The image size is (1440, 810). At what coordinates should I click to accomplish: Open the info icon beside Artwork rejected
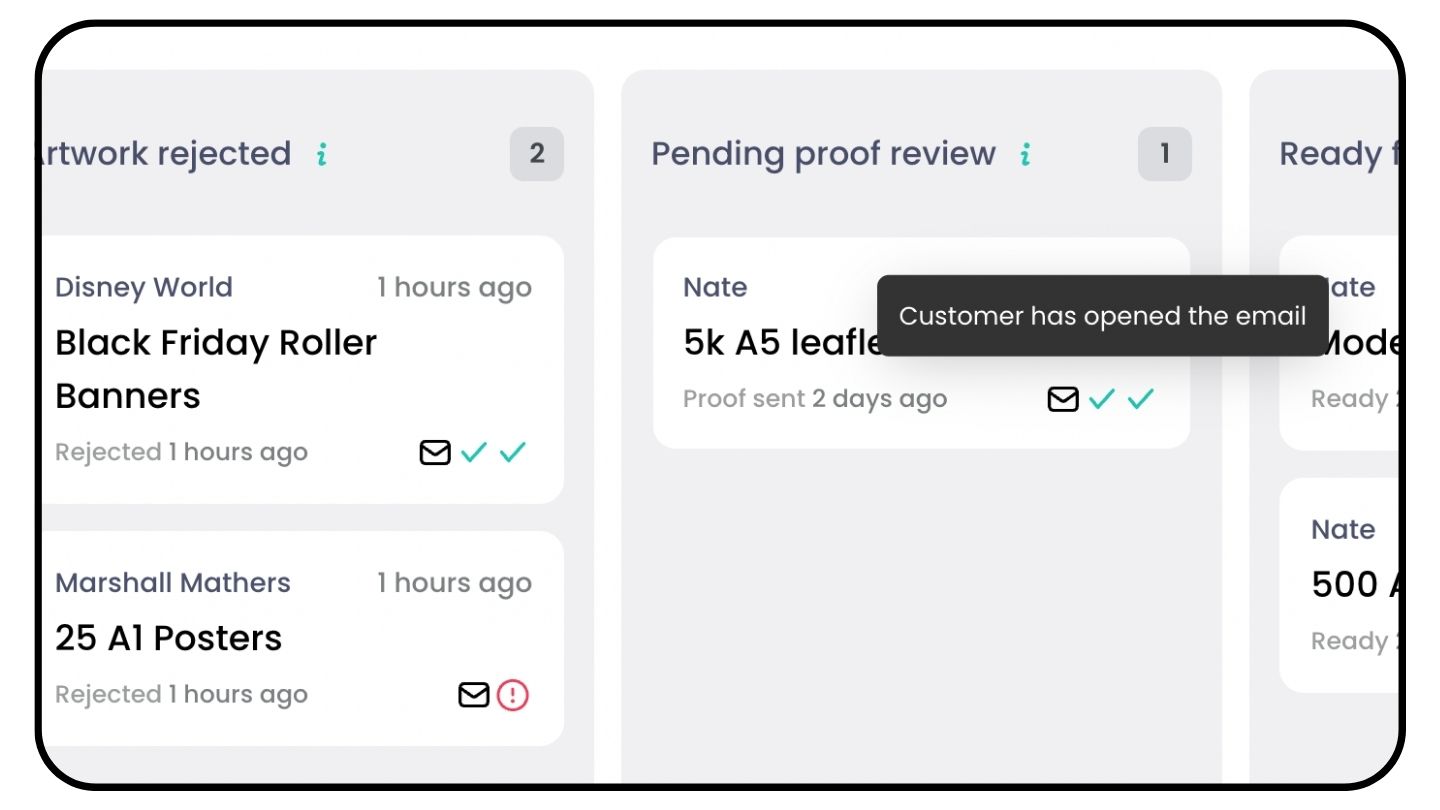coord(321,155)
